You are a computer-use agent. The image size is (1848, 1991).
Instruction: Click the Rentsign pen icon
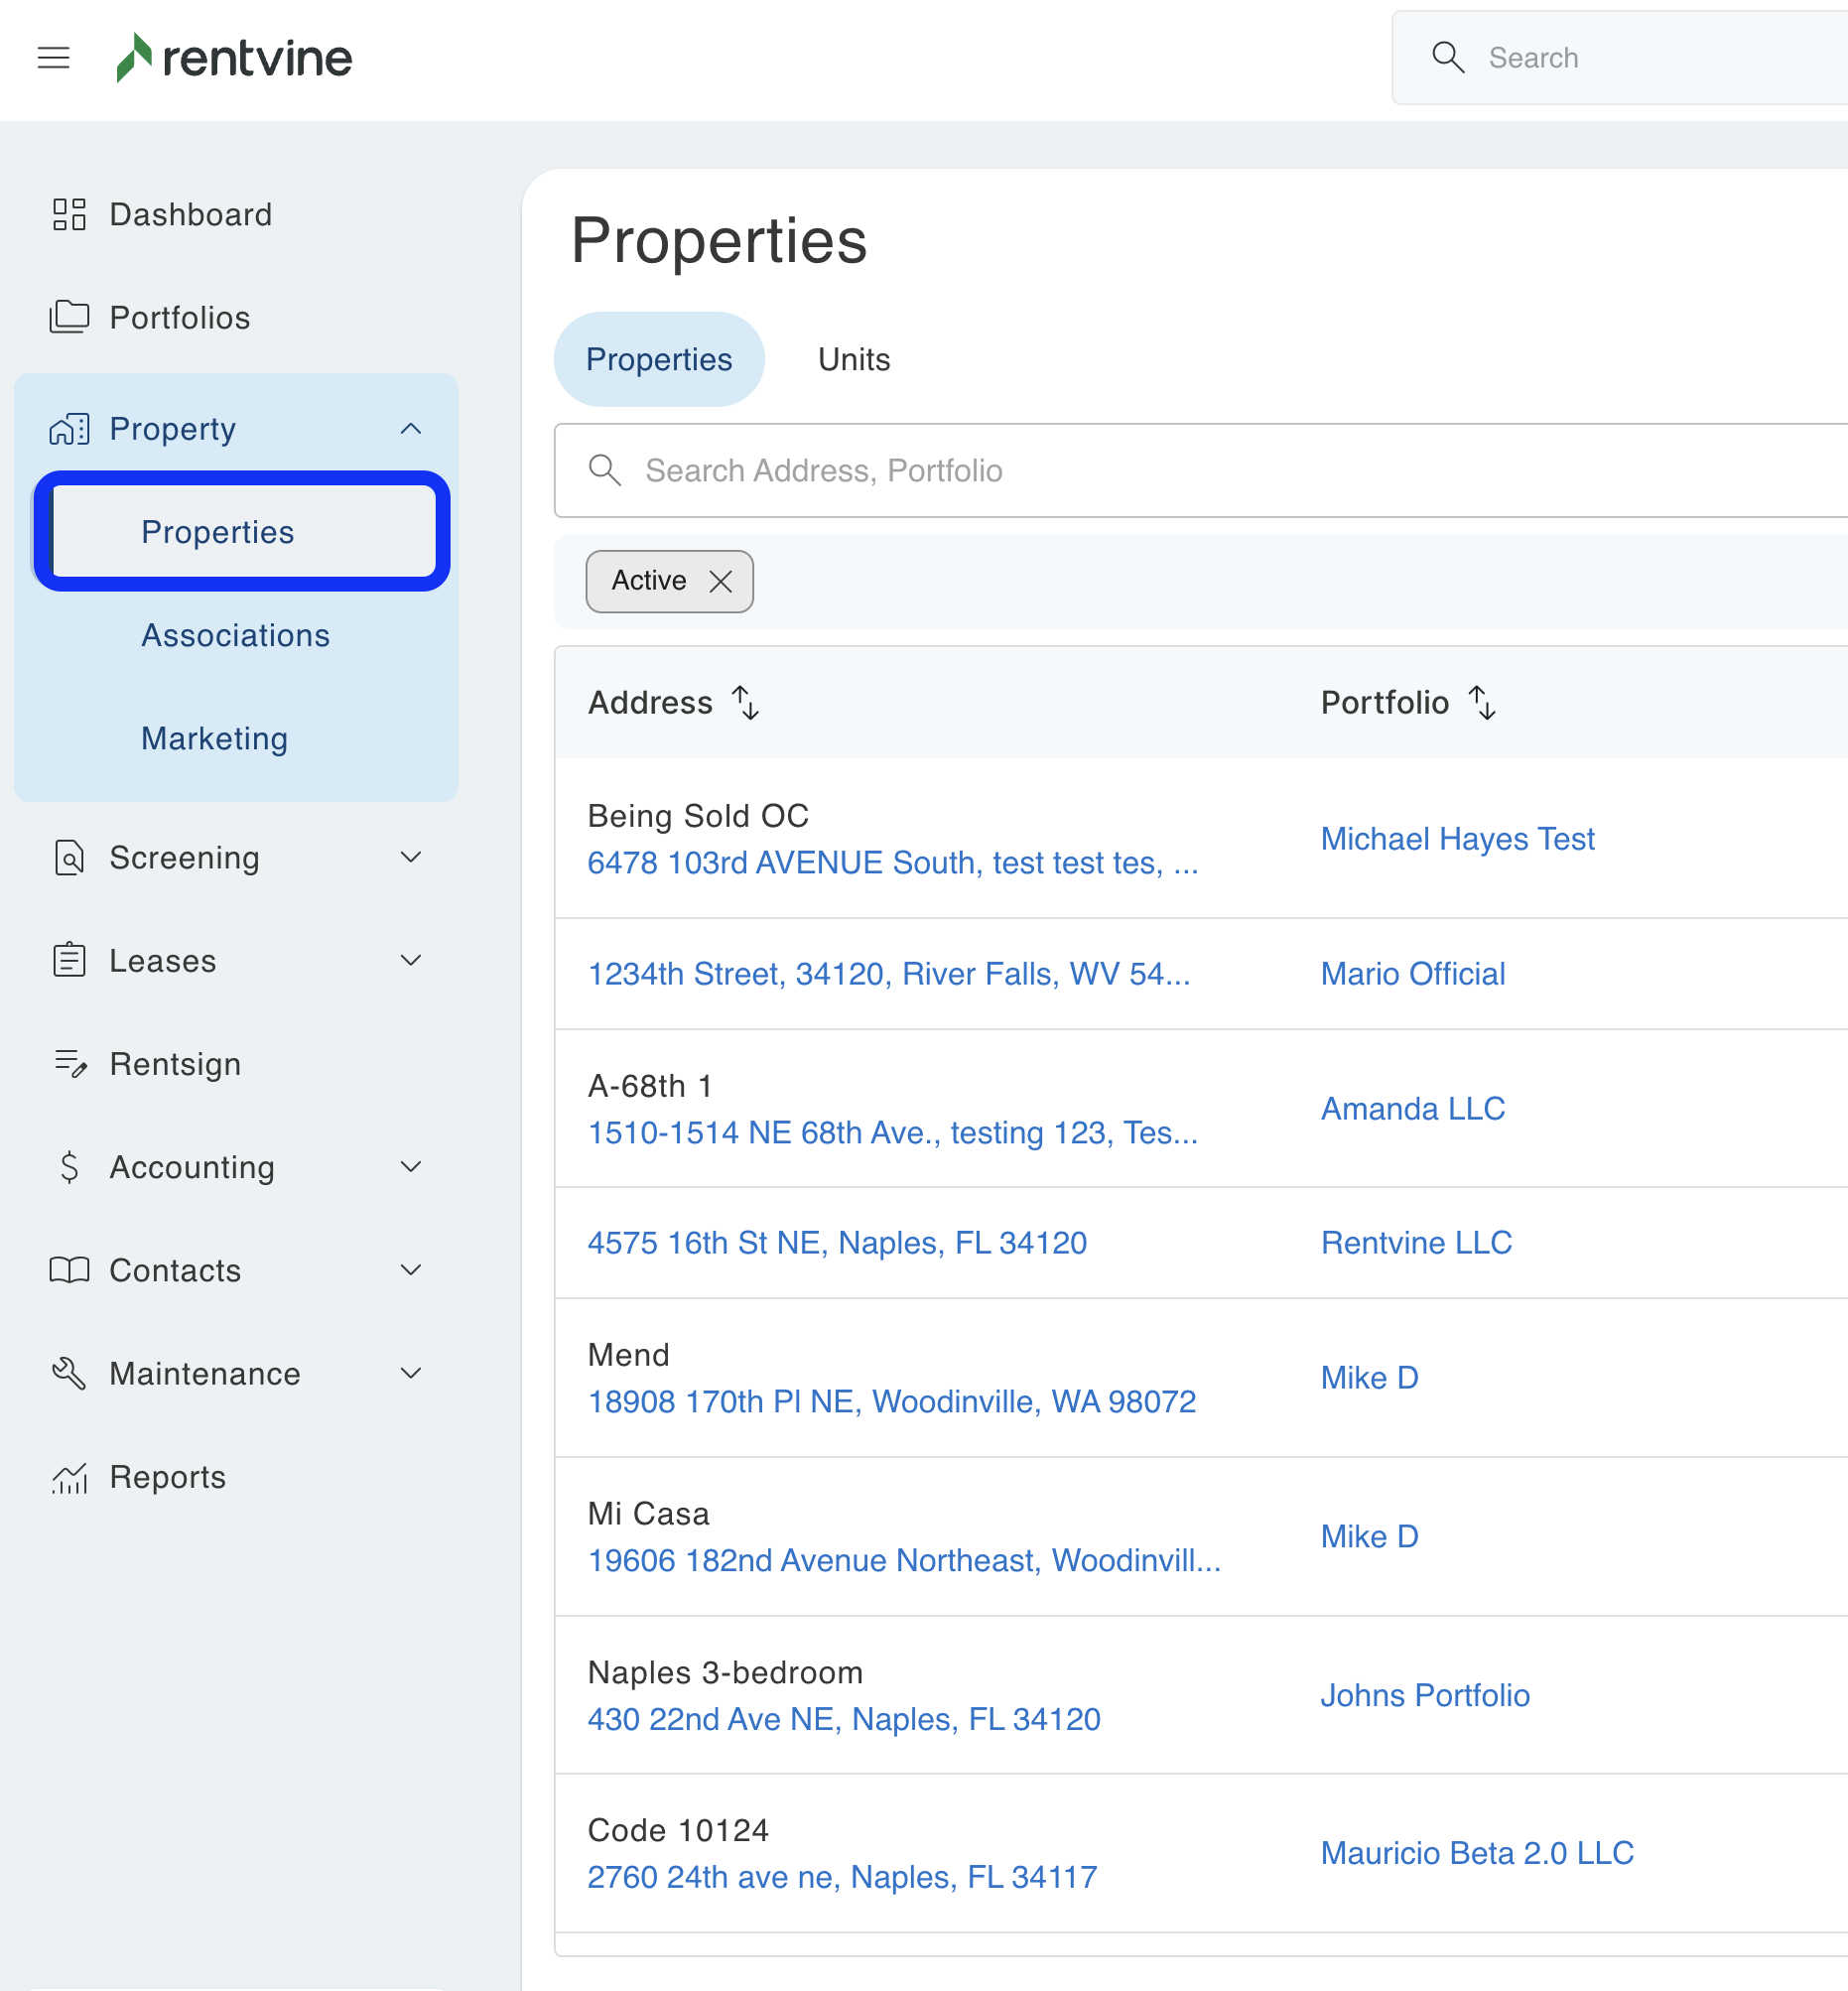[70, 1063]
